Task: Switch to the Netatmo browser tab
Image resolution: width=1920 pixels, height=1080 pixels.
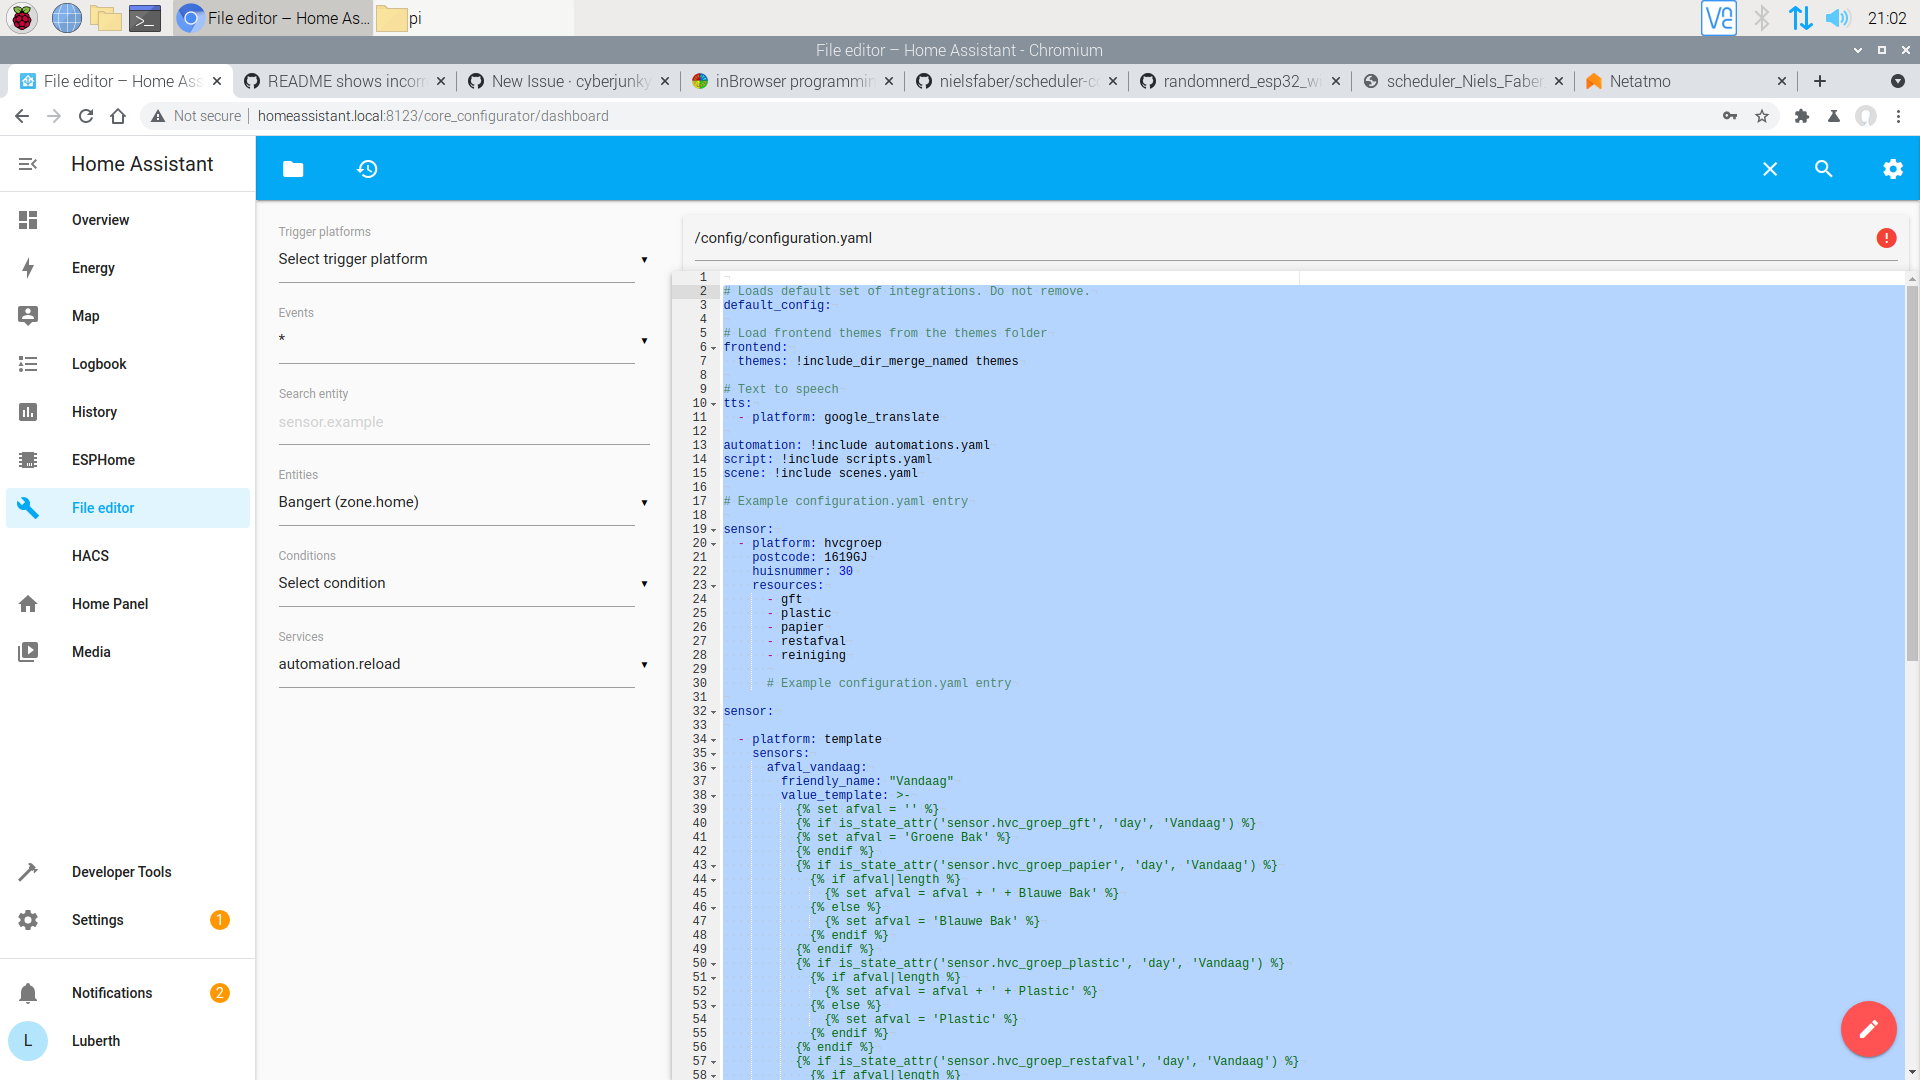Action: [x=1640, y=81]
